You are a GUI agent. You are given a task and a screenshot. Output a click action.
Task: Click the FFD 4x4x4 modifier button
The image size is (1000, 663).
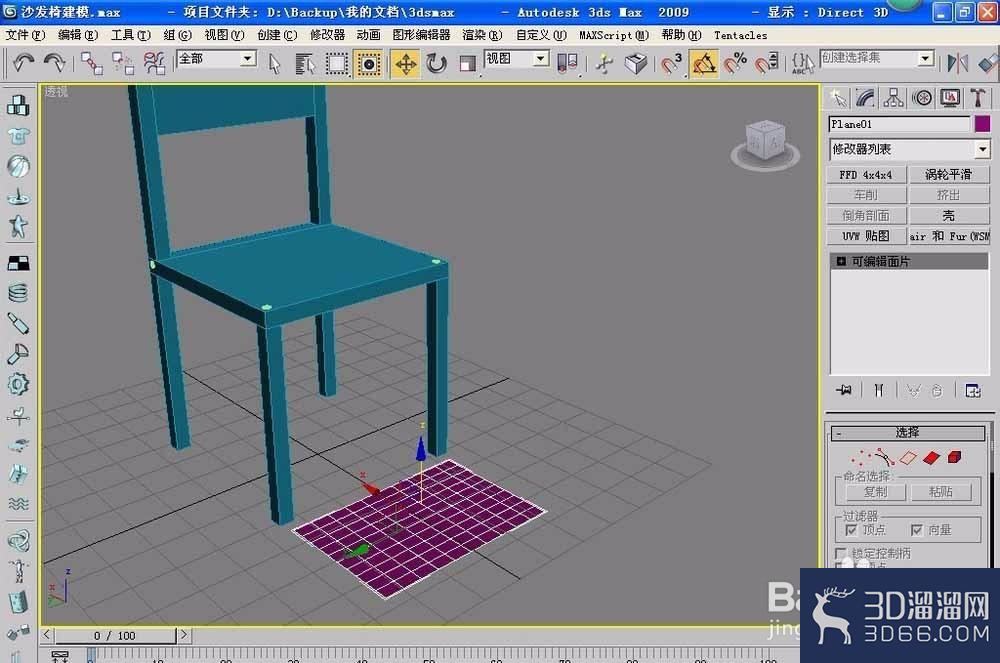click(866, 175)
